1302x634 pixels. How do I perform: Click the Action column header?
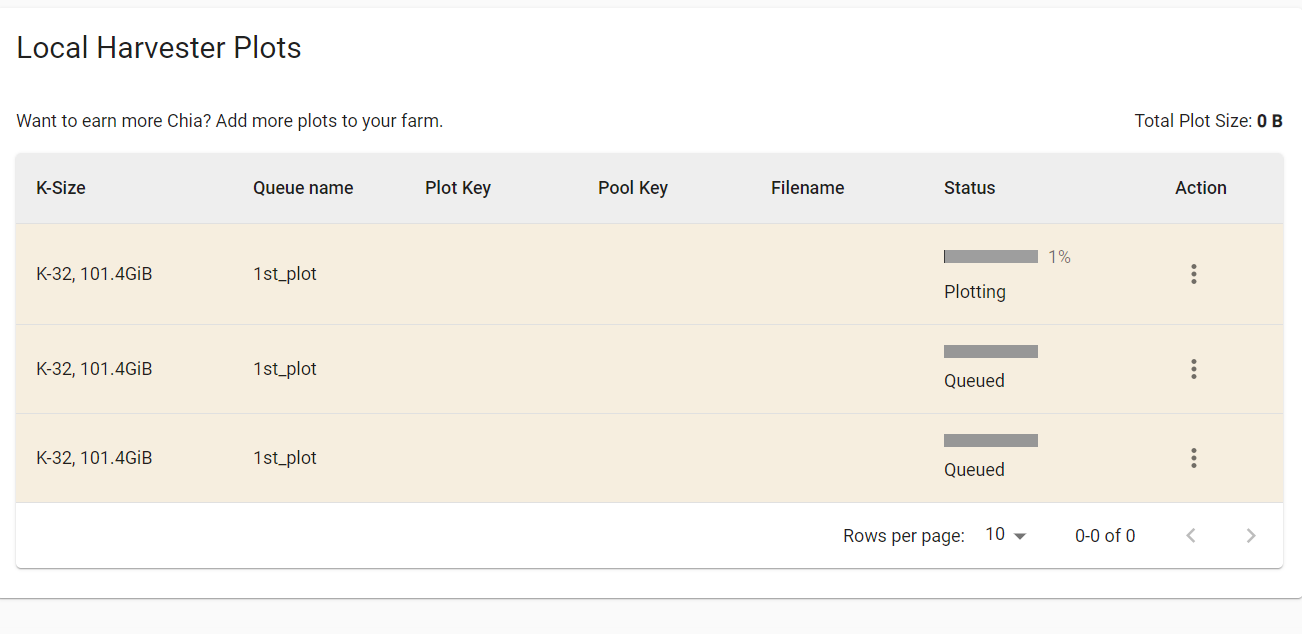click(1201, 188)
